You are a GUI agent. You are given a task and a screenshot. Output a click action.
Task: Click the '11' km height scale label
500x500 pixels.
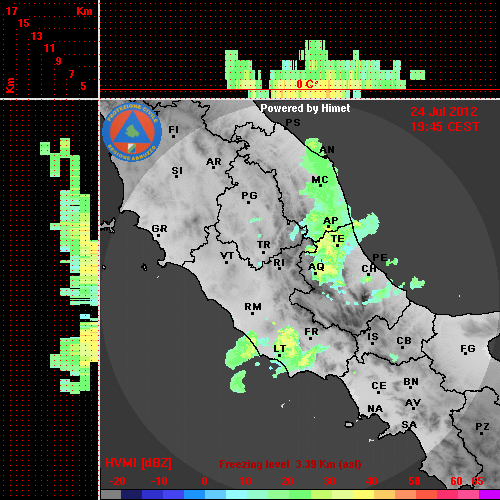pos(49,48)
